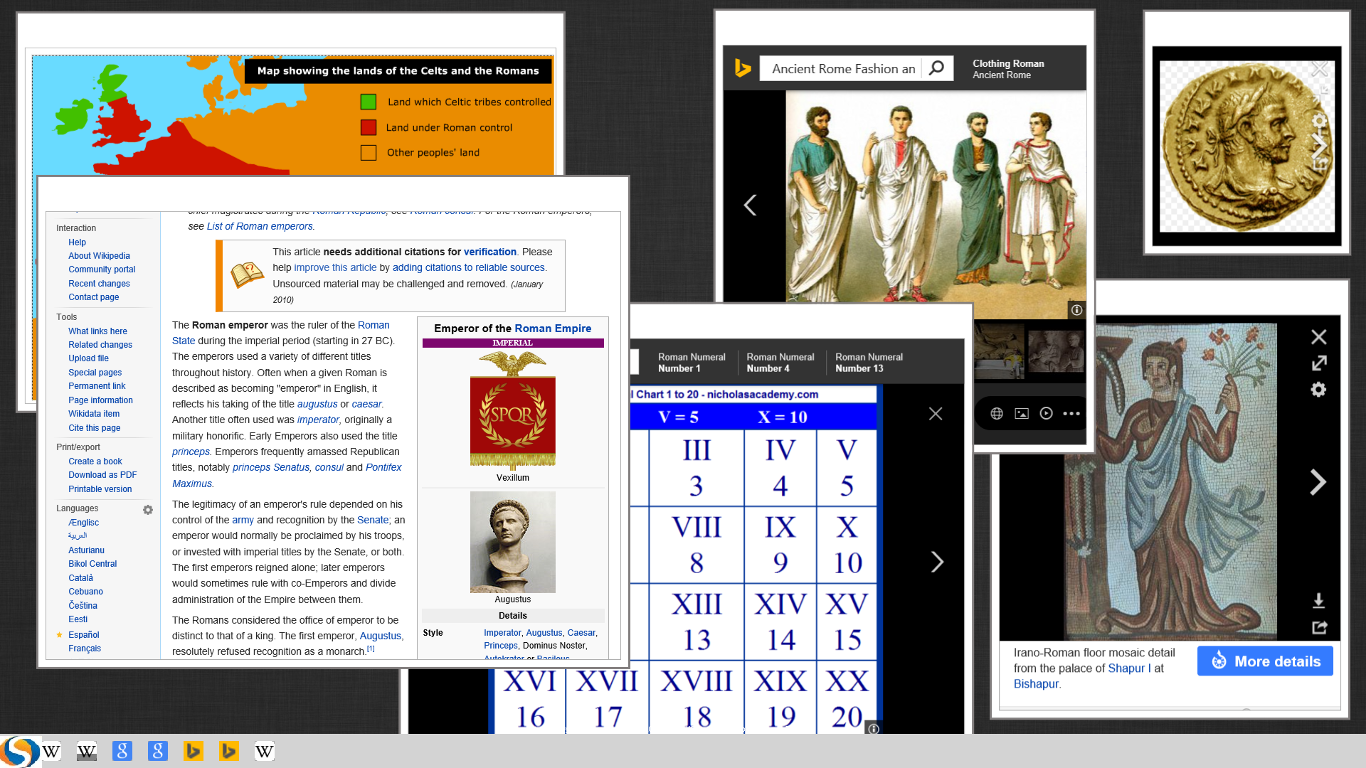Close the gold coin image viewer
1366x768 pixels.
1320,69
